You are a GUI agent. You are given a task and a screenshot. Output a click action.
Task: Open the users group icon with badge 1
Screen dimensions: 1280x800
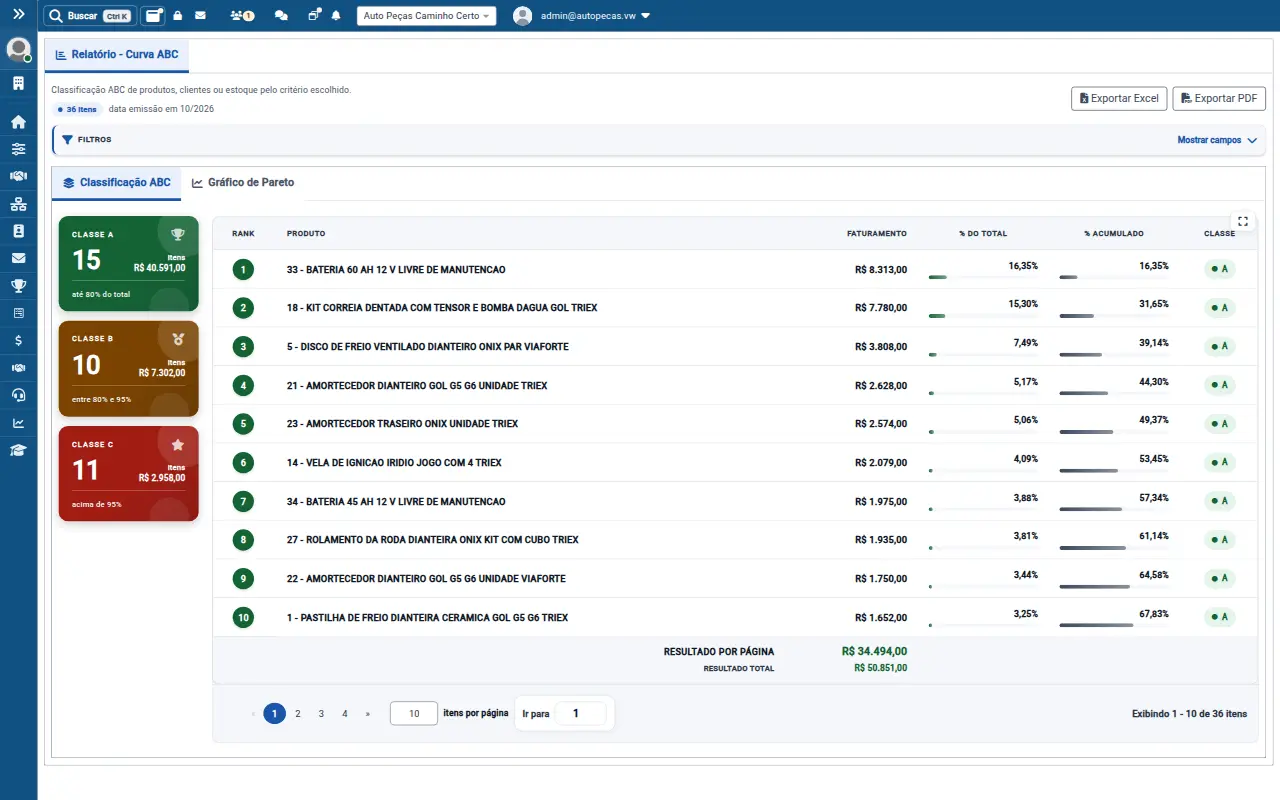click(241, 16)
